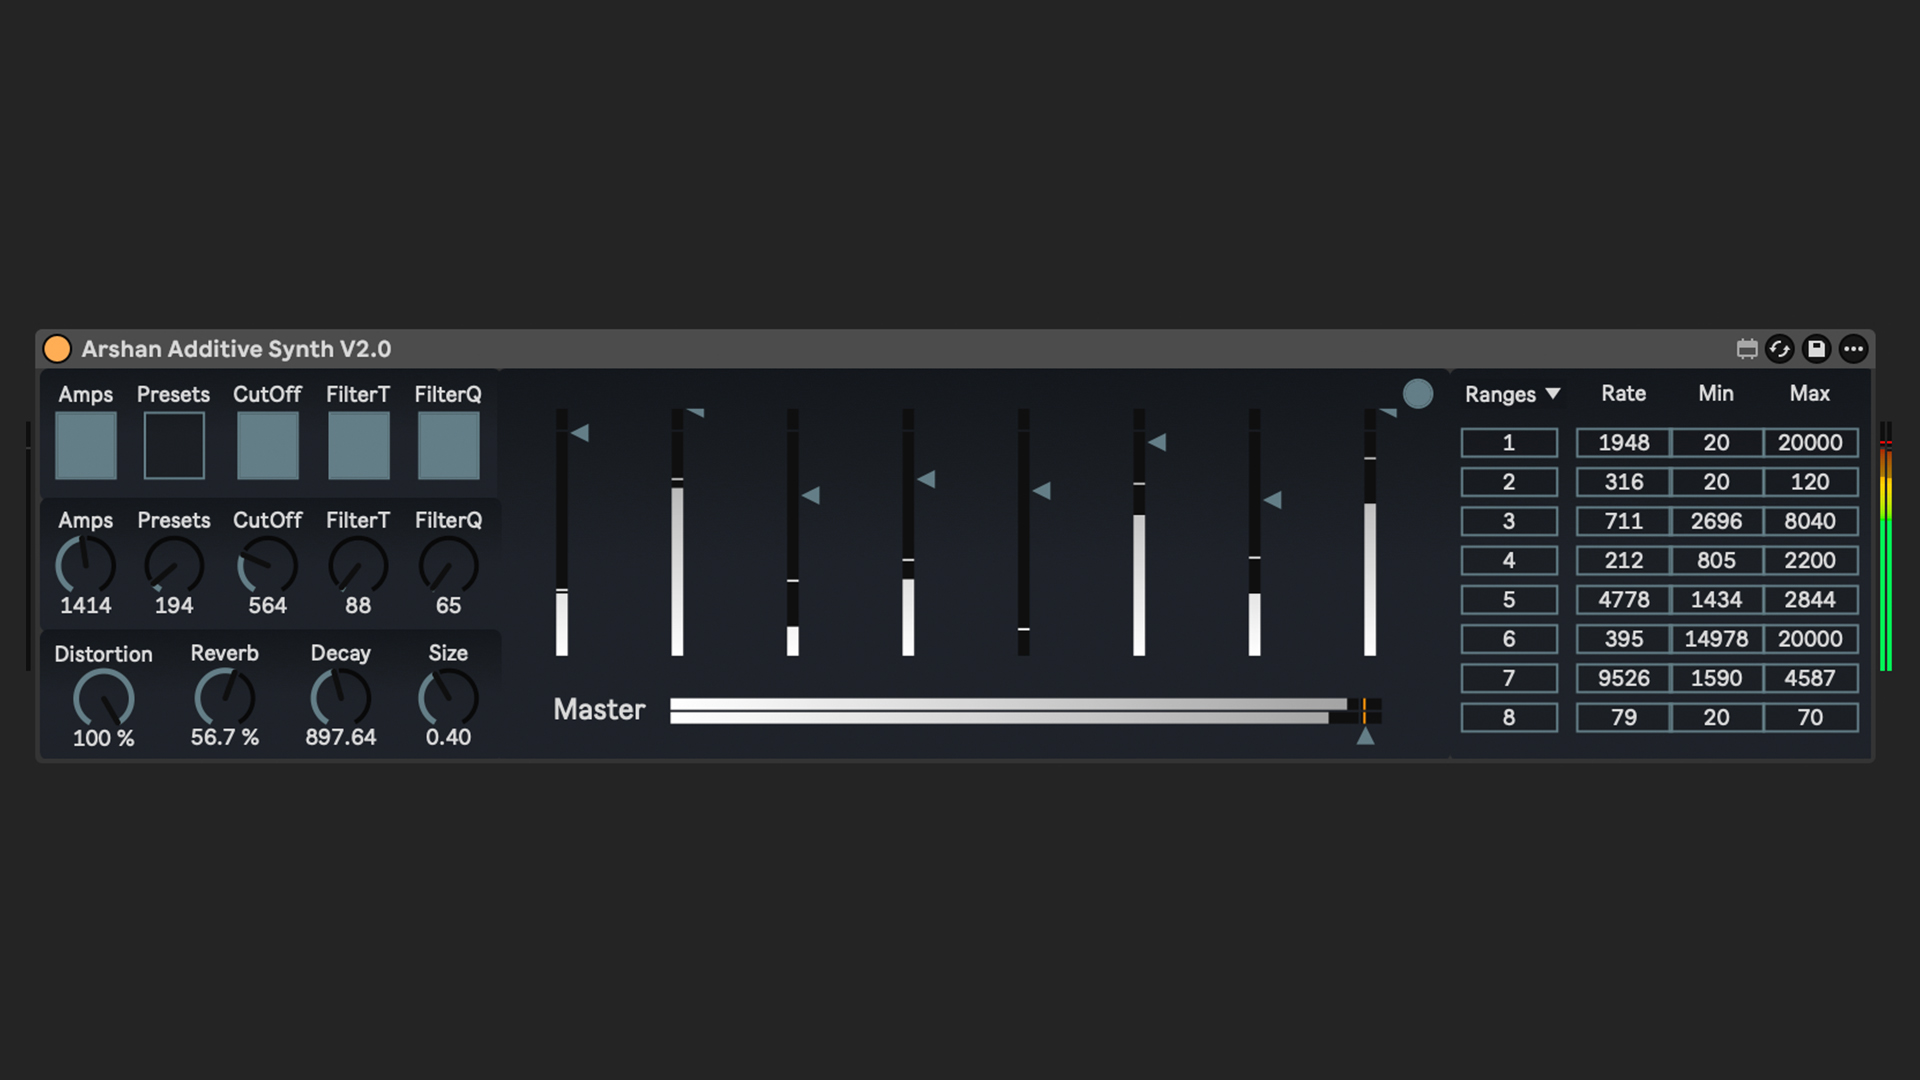Click the Reverb knob showing 56.7 %
This screenshot has width=1920, height=1080.
point(224,698)
